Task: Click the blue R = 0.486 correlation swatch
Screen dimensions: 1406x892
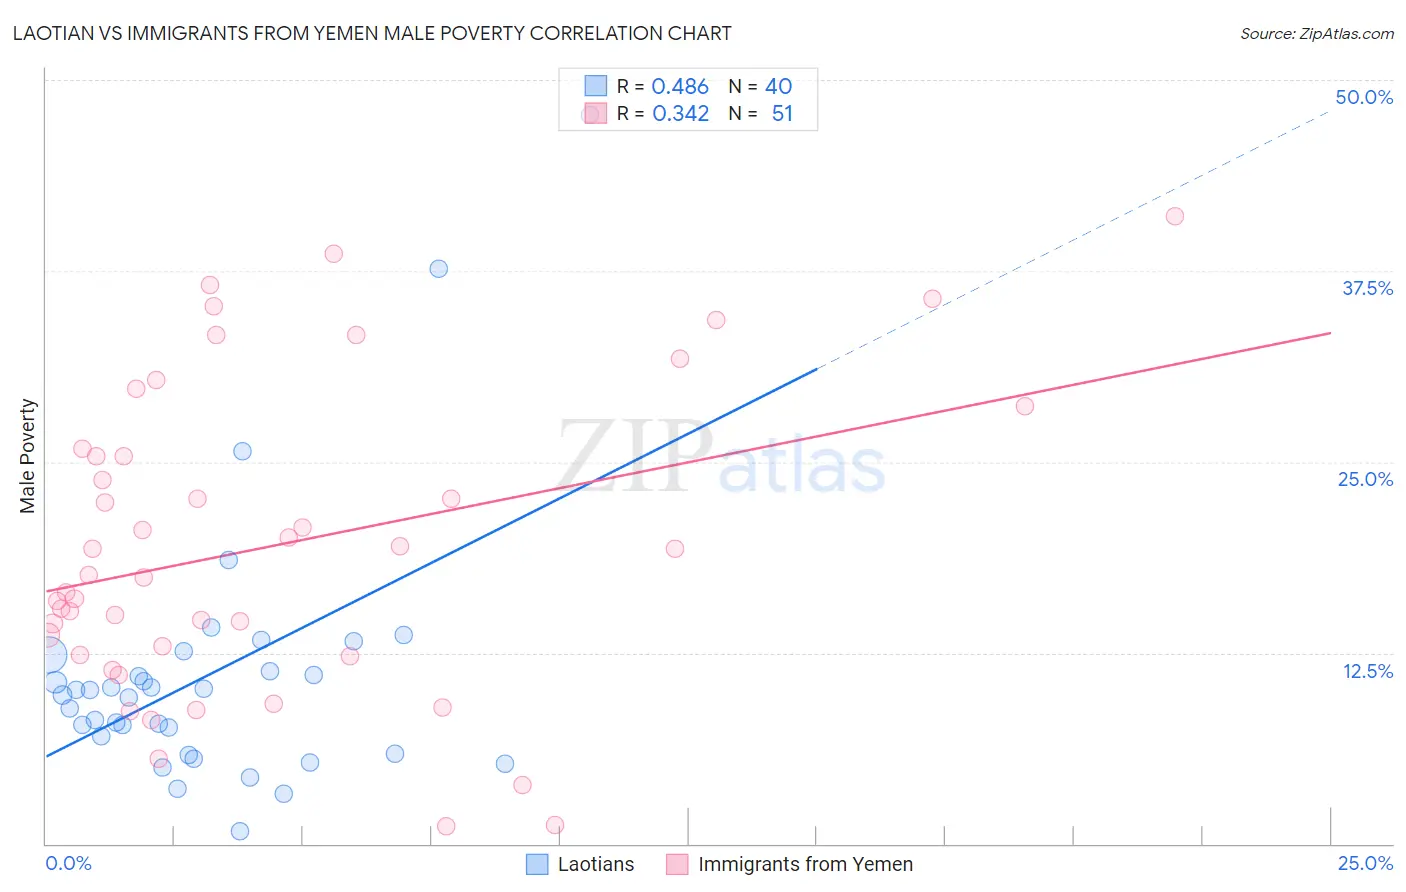Action: 596,86
